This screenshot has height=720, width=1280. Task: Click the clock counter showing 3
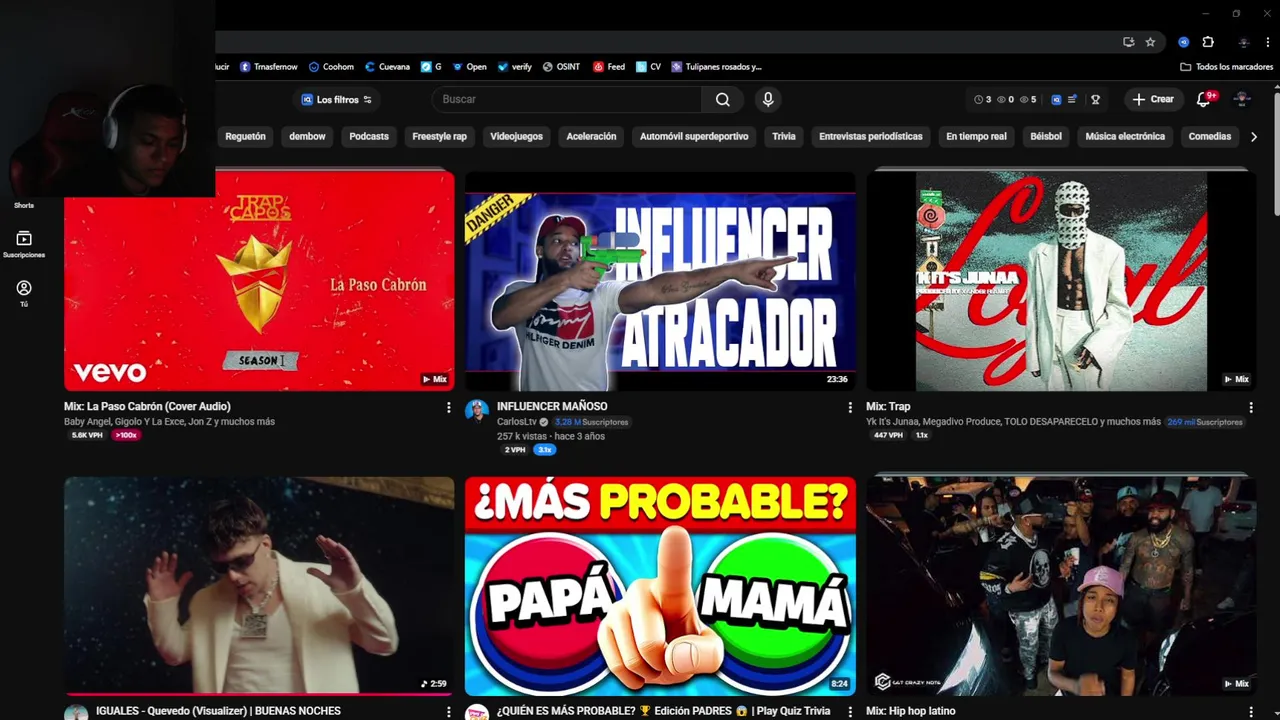pyautogui.click(x=982, y=99)
